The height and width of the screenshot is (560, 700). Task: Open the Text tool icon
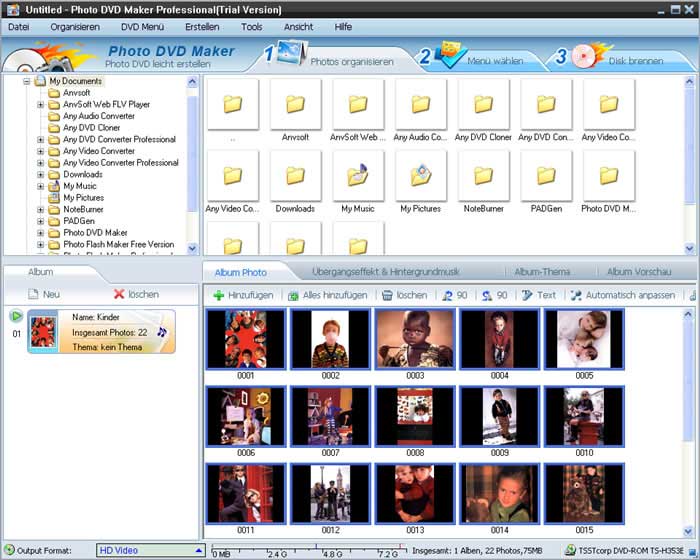[x=527, y=295]
